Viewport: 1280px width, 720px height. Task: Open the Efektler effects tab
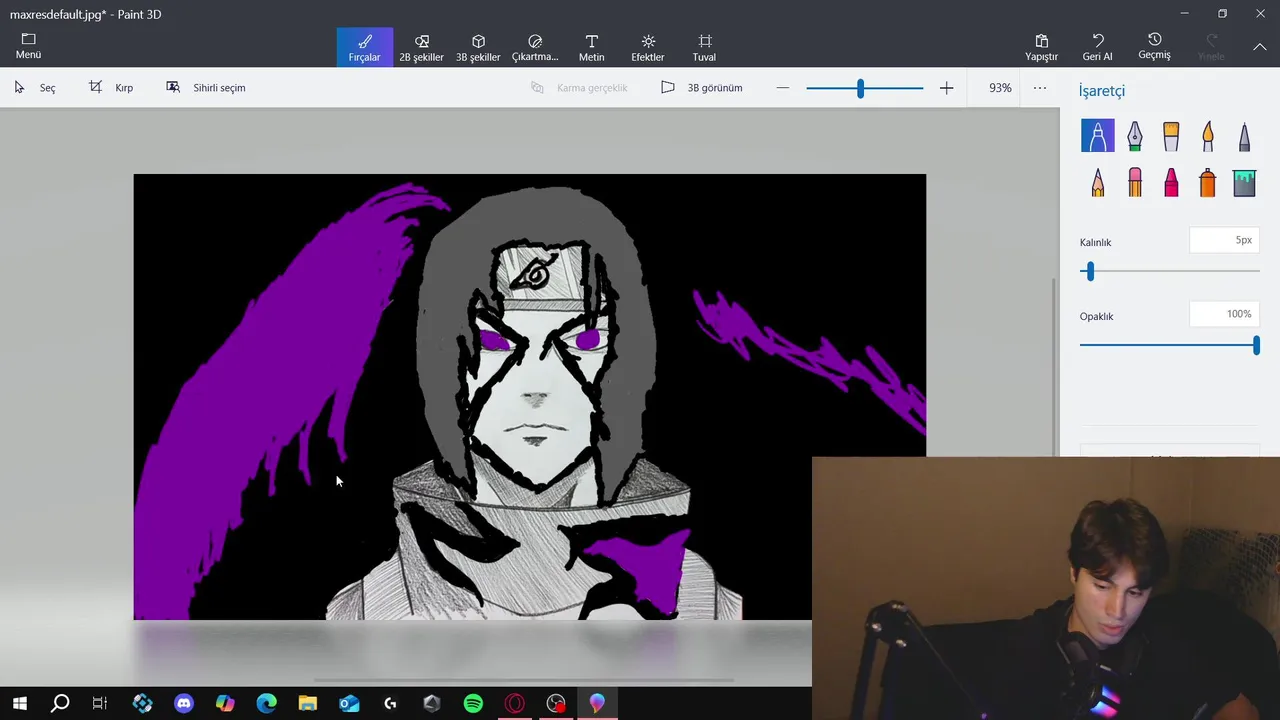648,47
